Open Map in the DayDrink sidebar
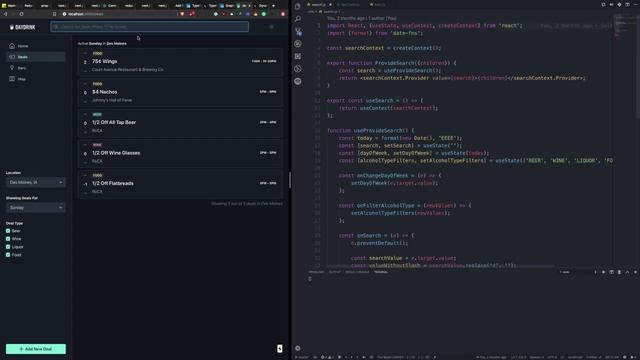The height and width of the screenshot is (360, 640). tap(36, 79)
